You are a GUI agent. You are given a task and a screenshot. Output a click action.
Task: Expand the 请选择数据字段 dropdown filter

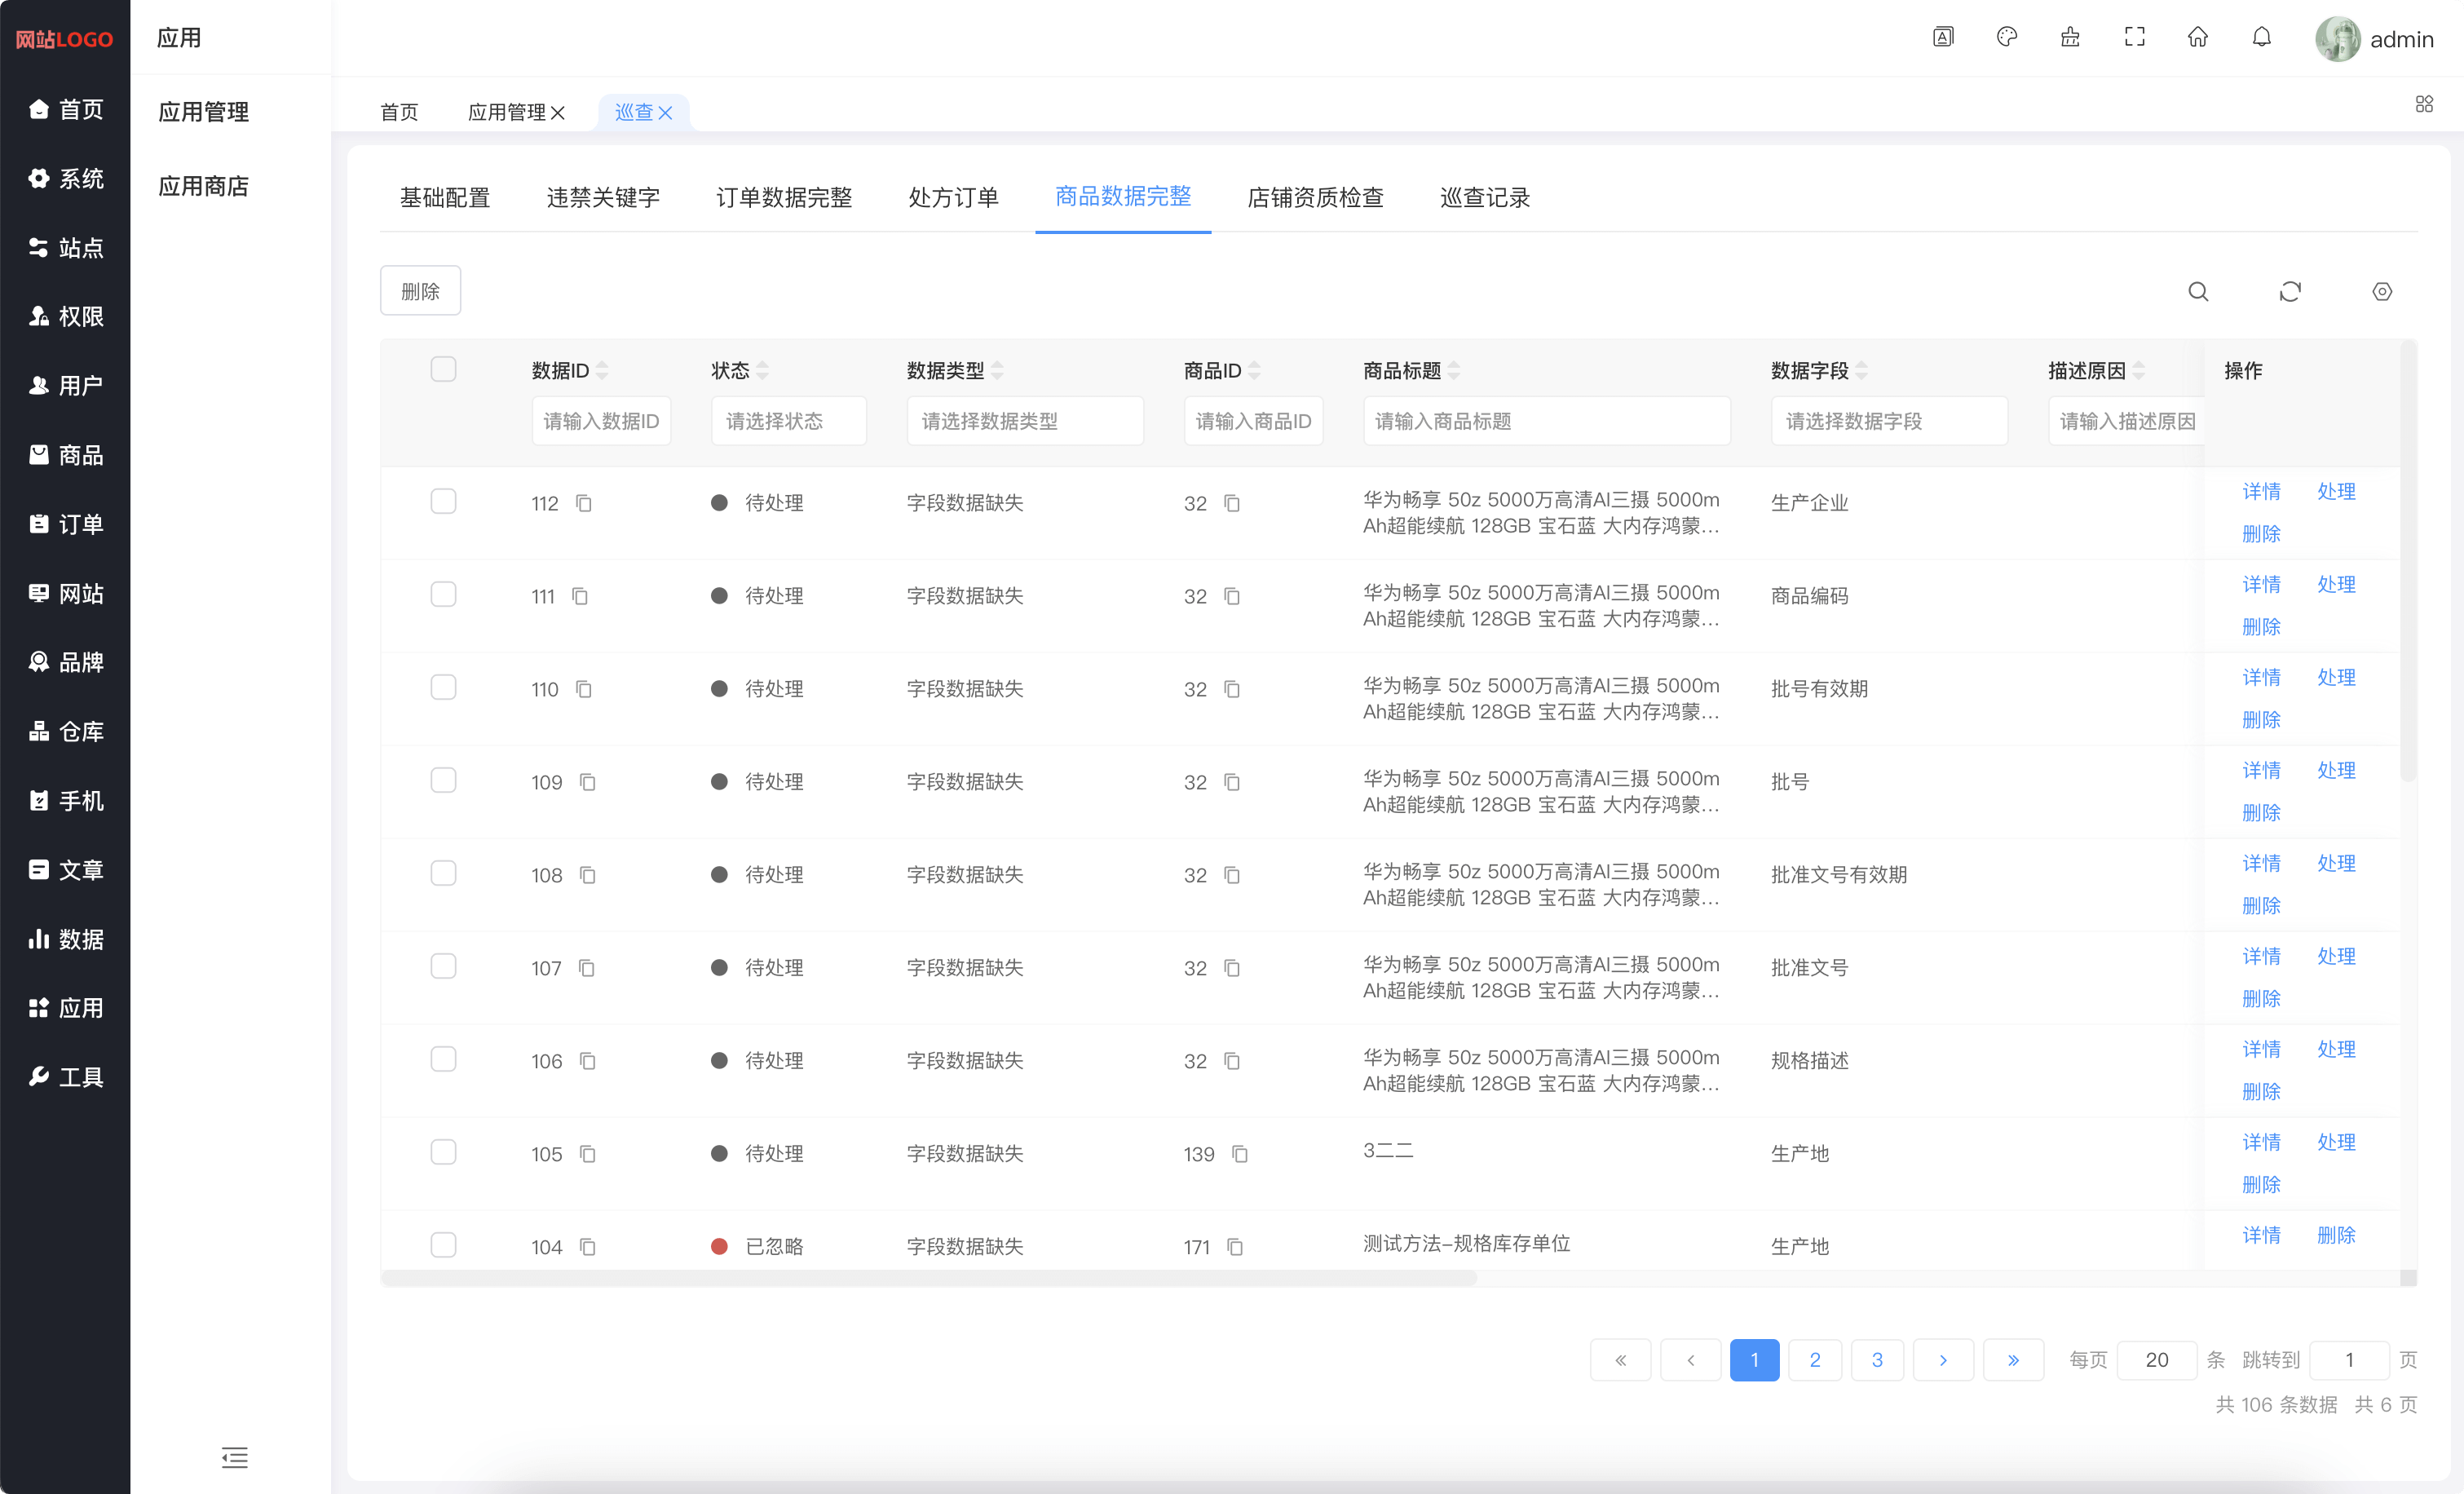1888,421
